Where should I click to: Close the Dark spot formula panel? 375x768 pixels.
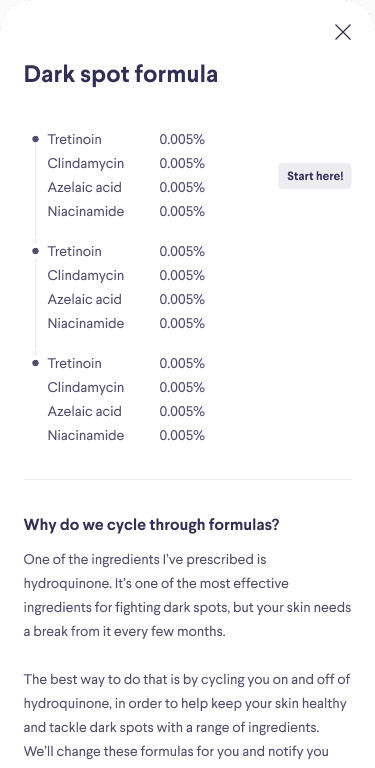tap(343, 32)
